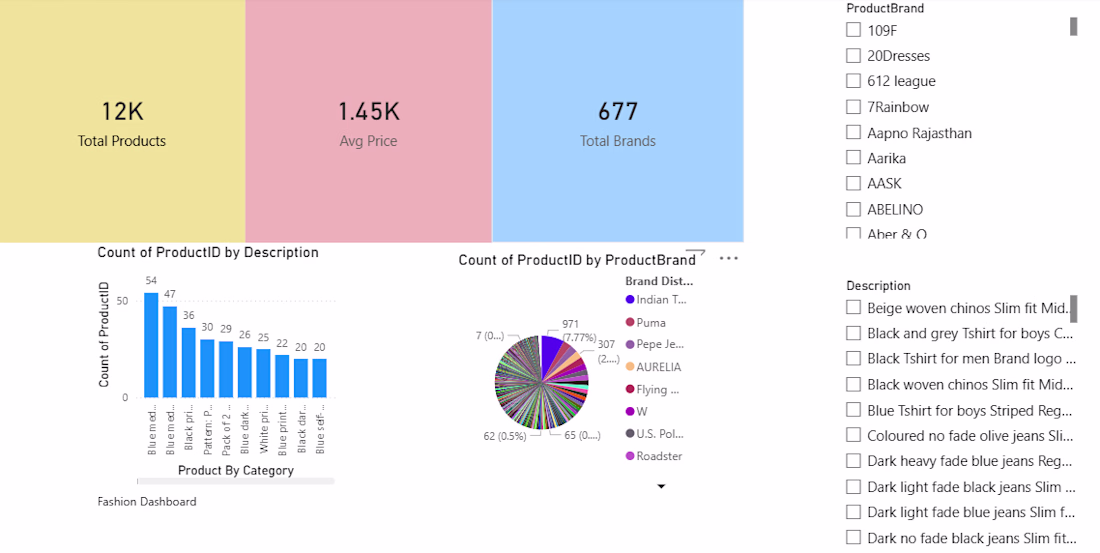Select the bar labeled 36
The height and width of the screenshot is (553, 1100).
(x=189, y=362)
